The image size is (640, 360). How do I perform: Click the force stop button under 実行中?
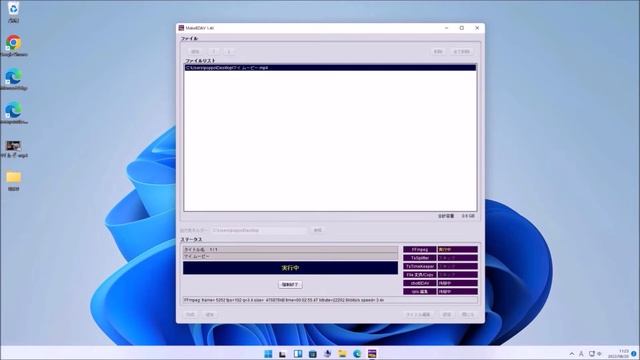(x=290, y=284)
